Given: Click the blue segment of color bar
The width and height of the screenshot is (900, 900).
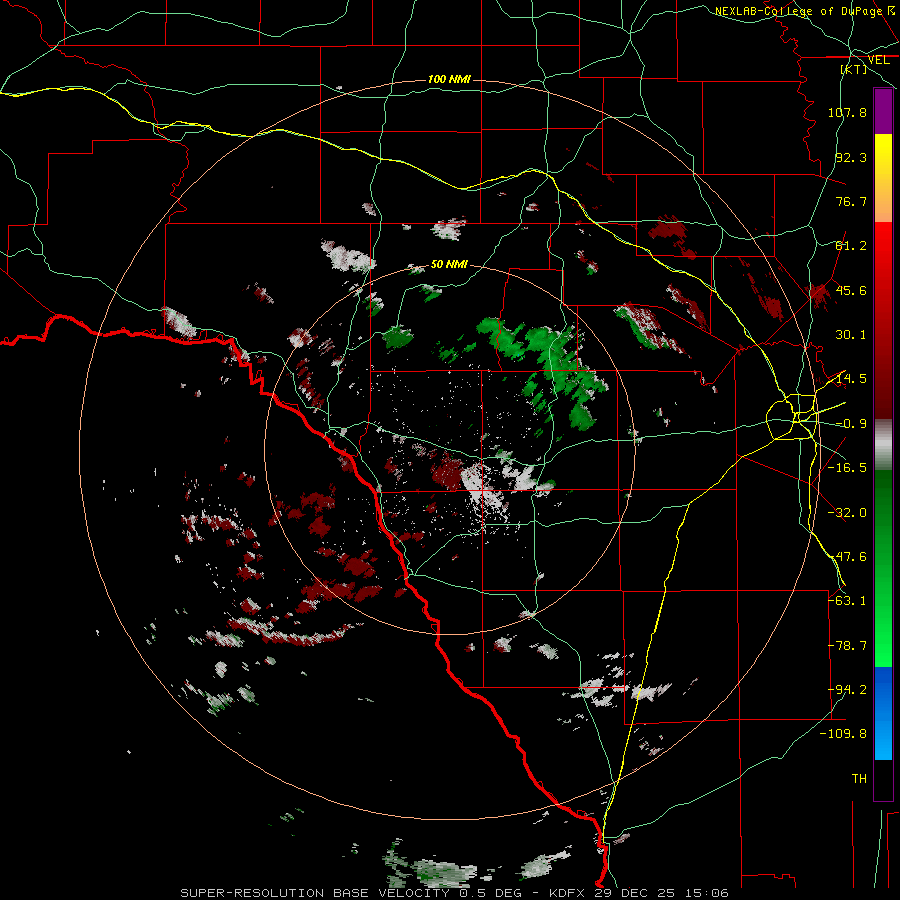Looking at the screenshot, I should tap(883, 713).
